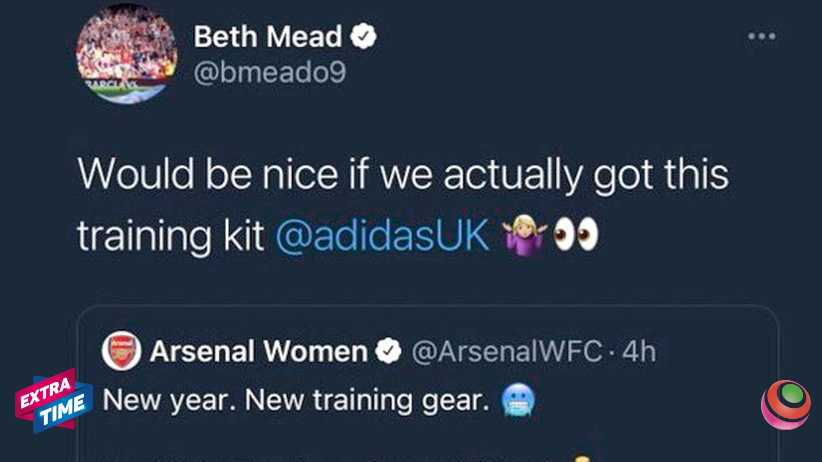
Task: Click the Extra Time logo
Action: pos(52,400)
